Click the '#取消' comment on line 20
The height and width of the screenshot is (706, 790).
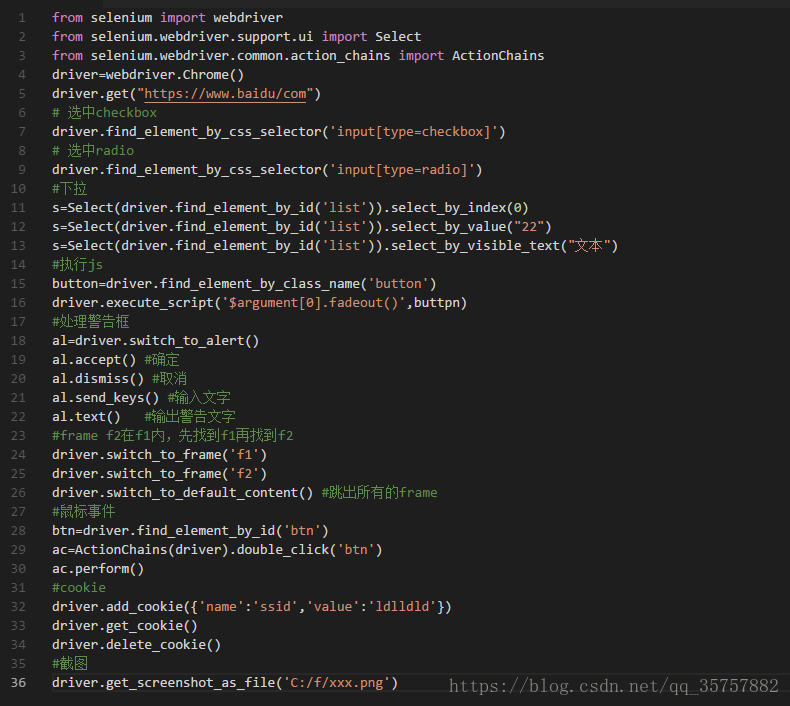coord(169,379)
